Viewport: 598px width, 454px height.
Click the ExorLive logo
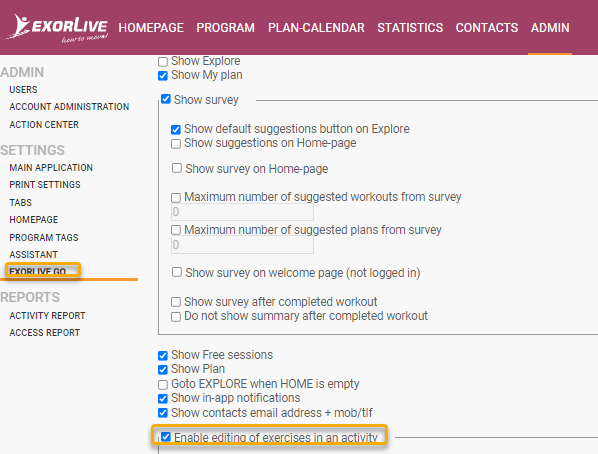click(57, 28)
